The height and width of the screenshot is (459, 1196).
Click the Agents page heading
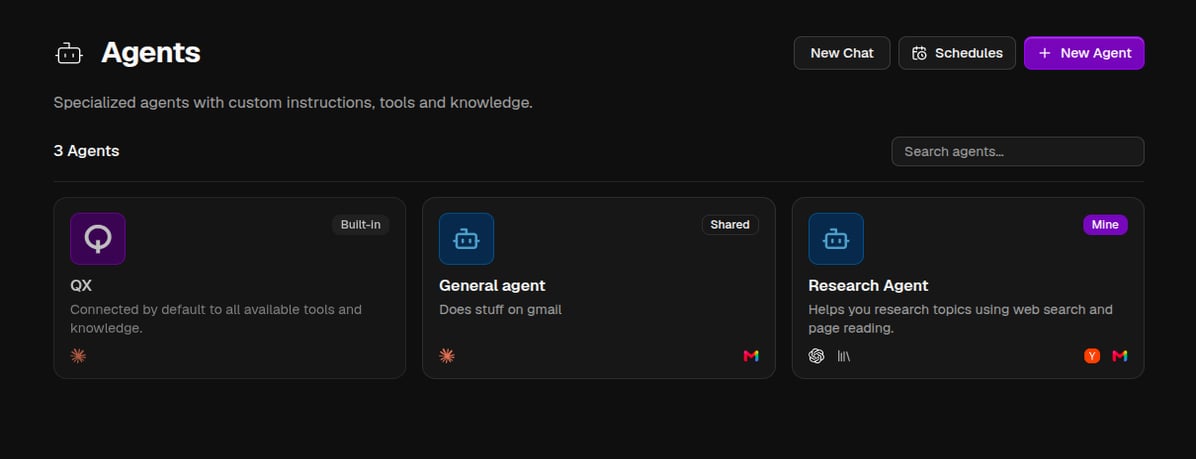click(x=150, y=53)
